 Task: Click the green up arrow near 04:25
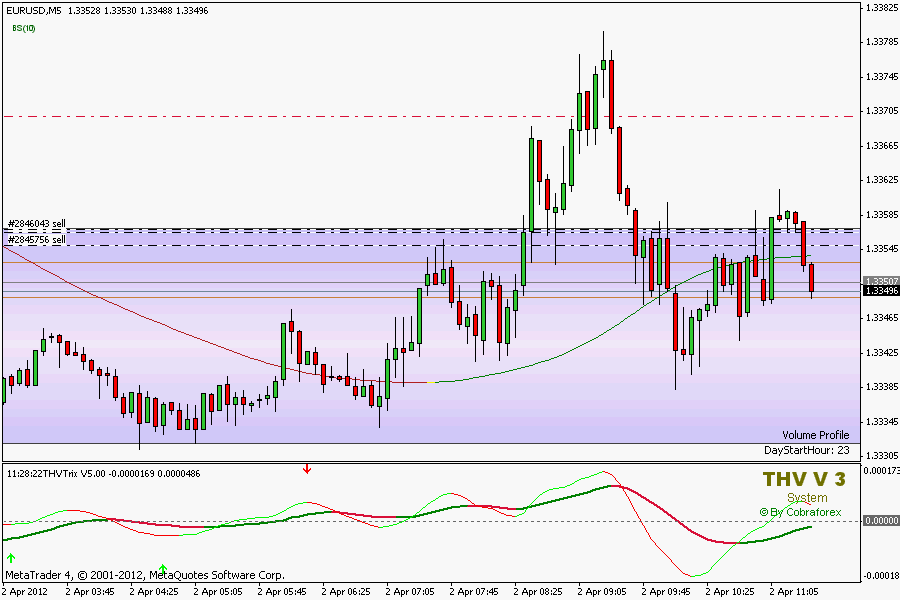tap(163, 569)
